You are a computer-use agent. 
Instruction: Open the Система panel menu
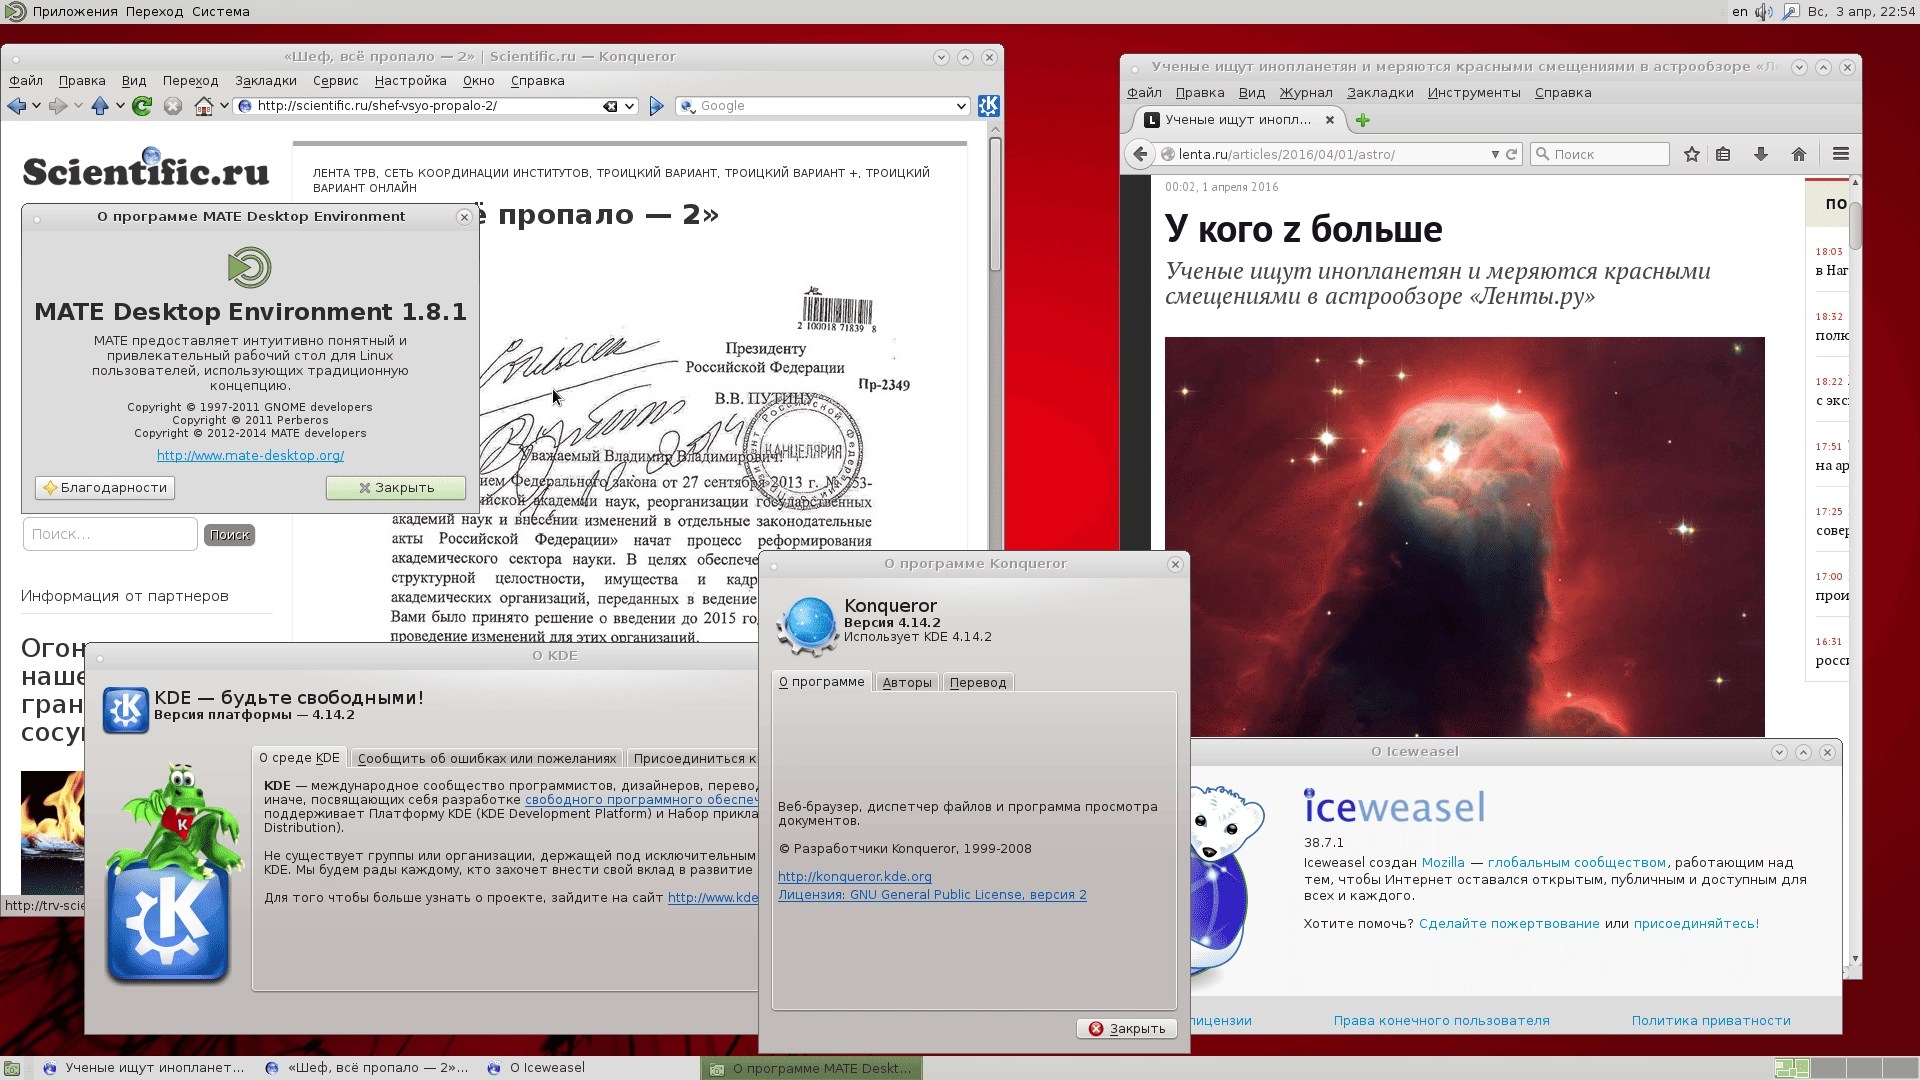point(220,12)
